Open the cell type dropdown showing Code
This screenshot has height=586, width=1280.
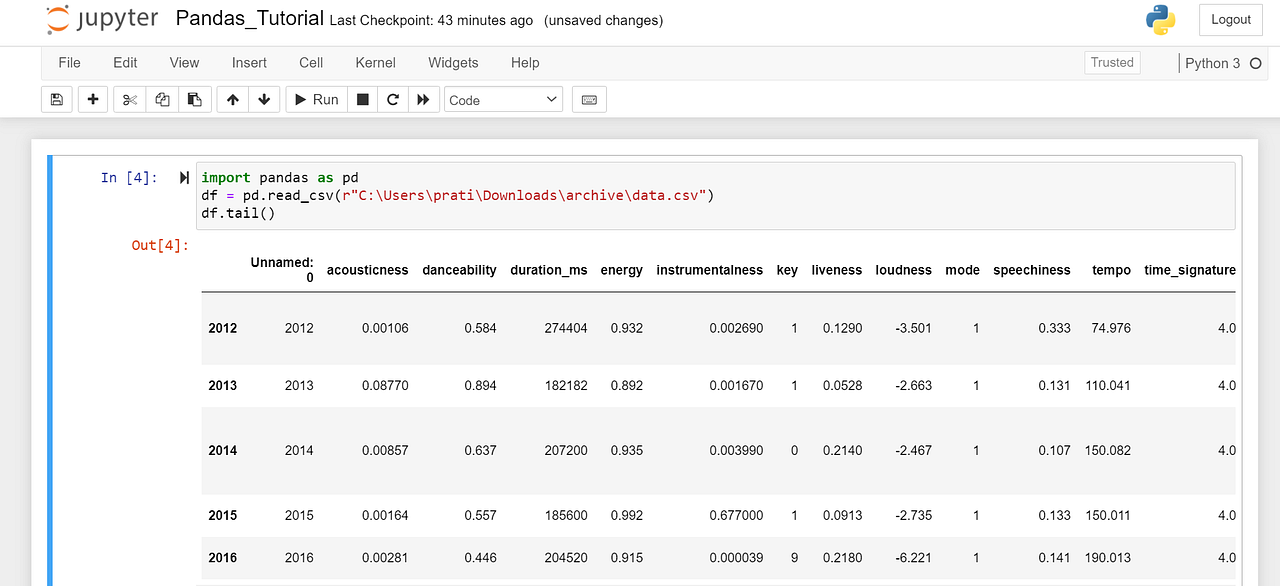pyautogui.click(x=502, y=99)
